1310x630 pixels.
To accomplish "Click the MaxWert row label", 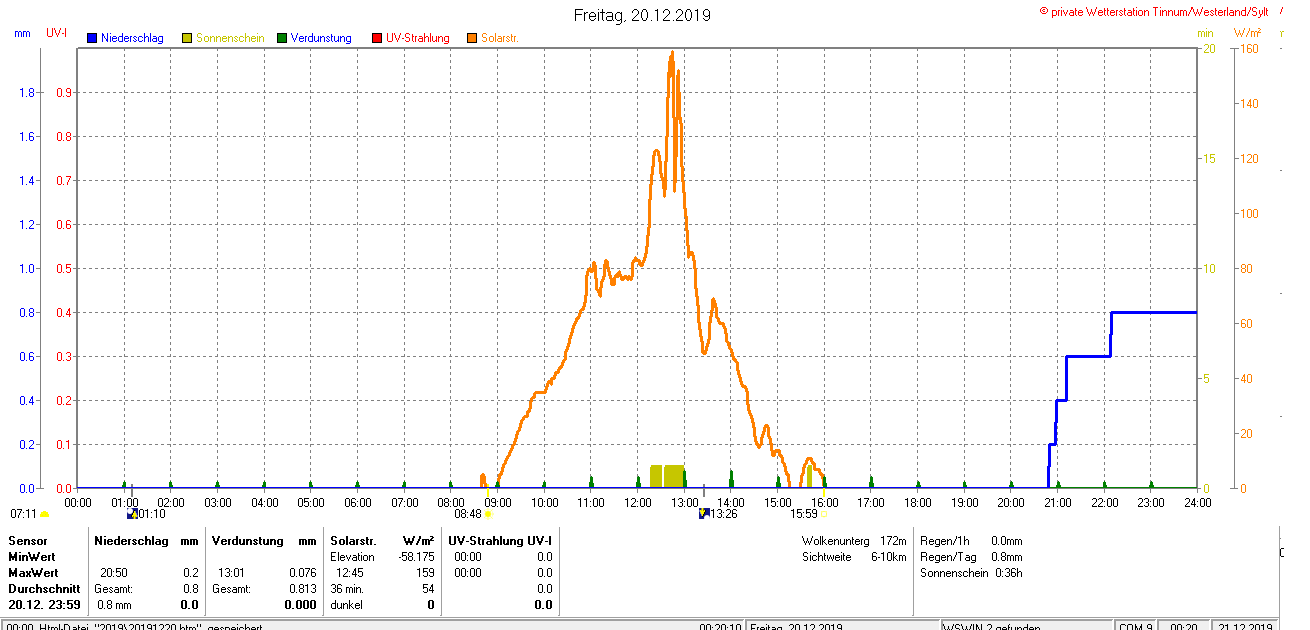I will [34, 573].
